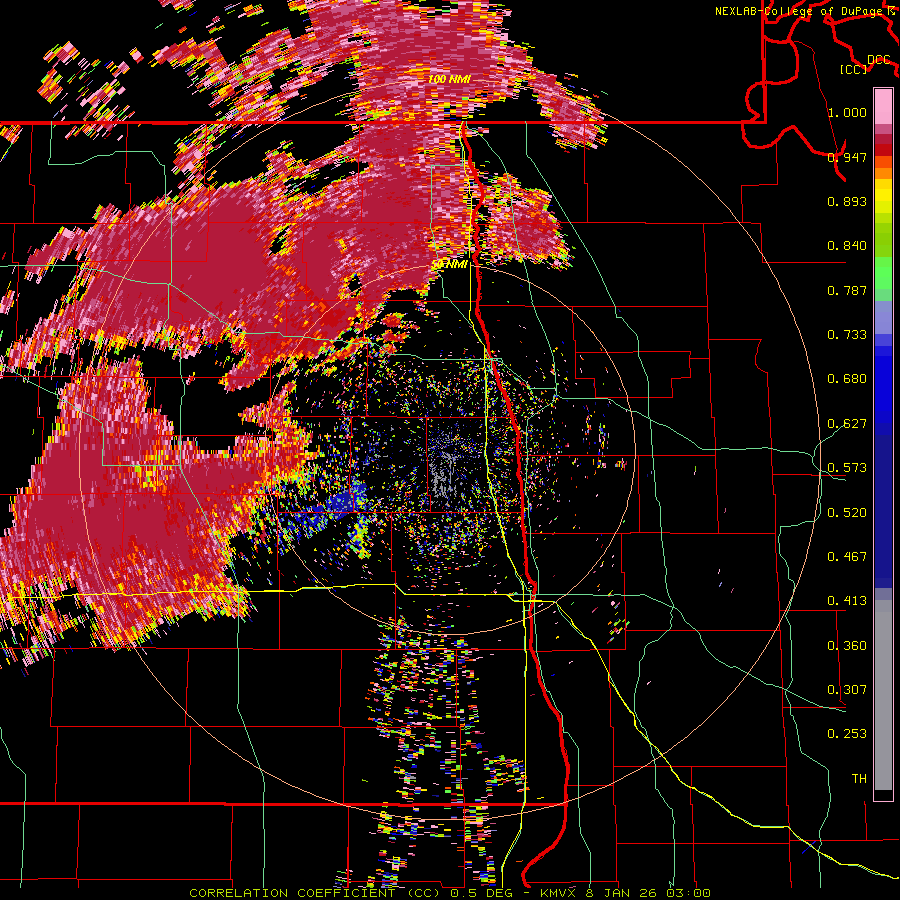Select the 0.413 scale label

point(847,601)
